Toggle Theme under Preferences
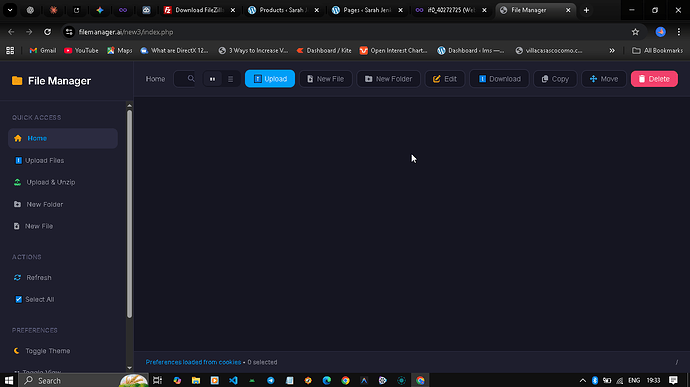Image resolution: width=690 pixels, height=387 pixels. click(63, 351)
